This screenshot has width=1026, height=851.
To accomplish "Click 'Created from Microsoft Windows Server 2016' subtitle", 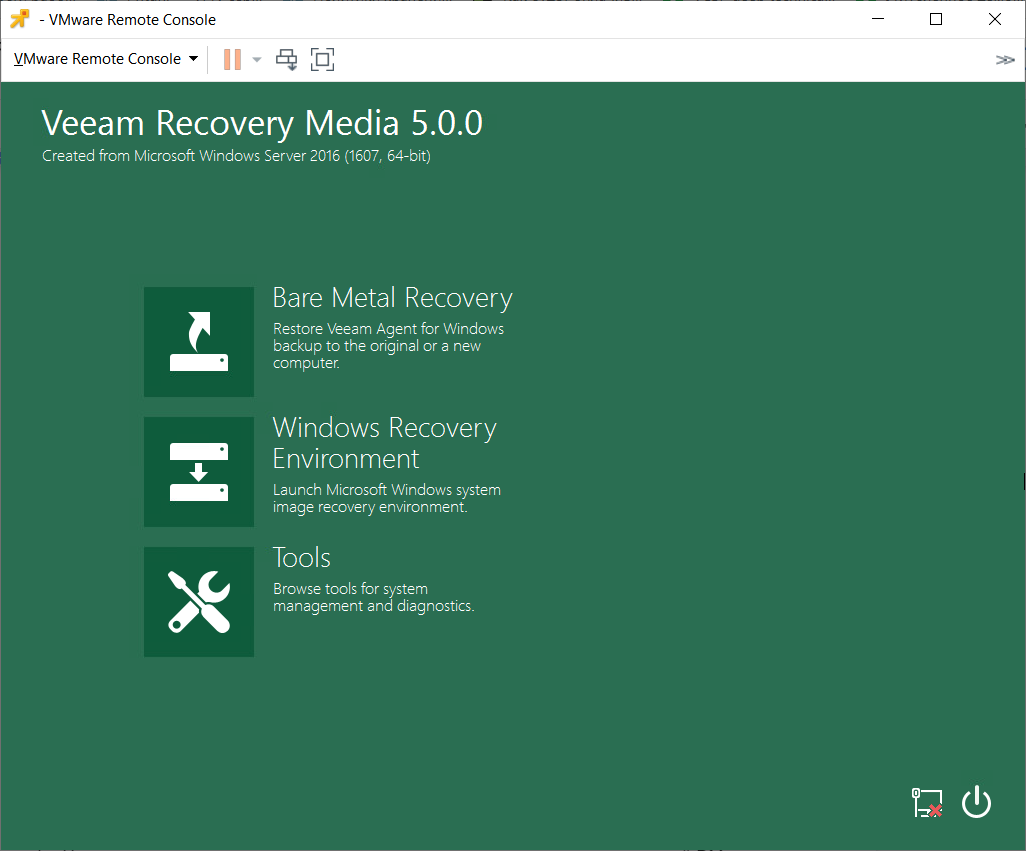I will coord(236,156).
